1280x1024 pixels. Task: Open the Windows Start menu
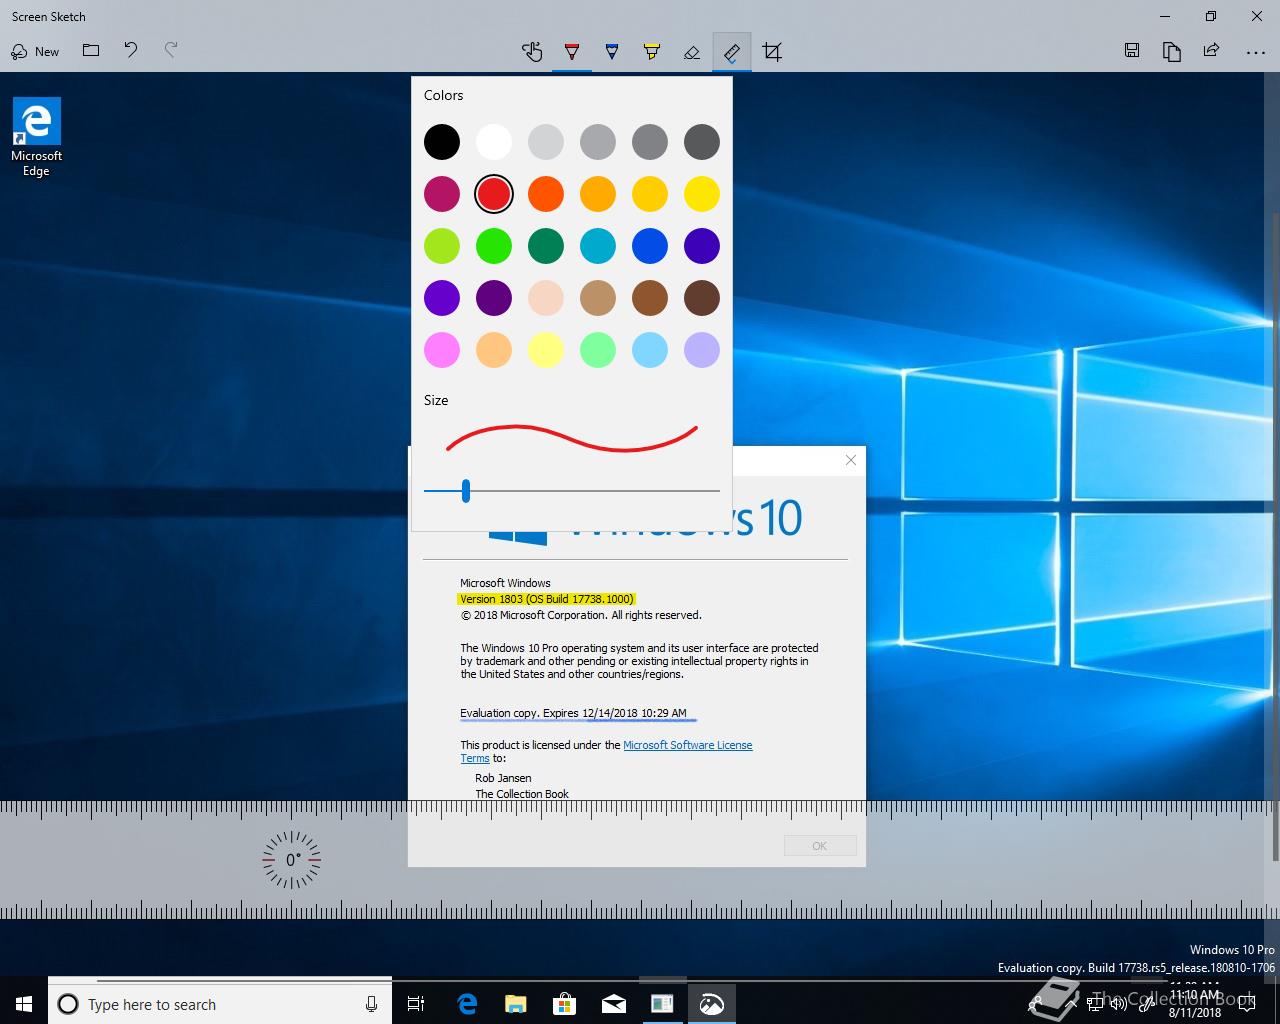pyautogui.click(x=24, y=1004)
